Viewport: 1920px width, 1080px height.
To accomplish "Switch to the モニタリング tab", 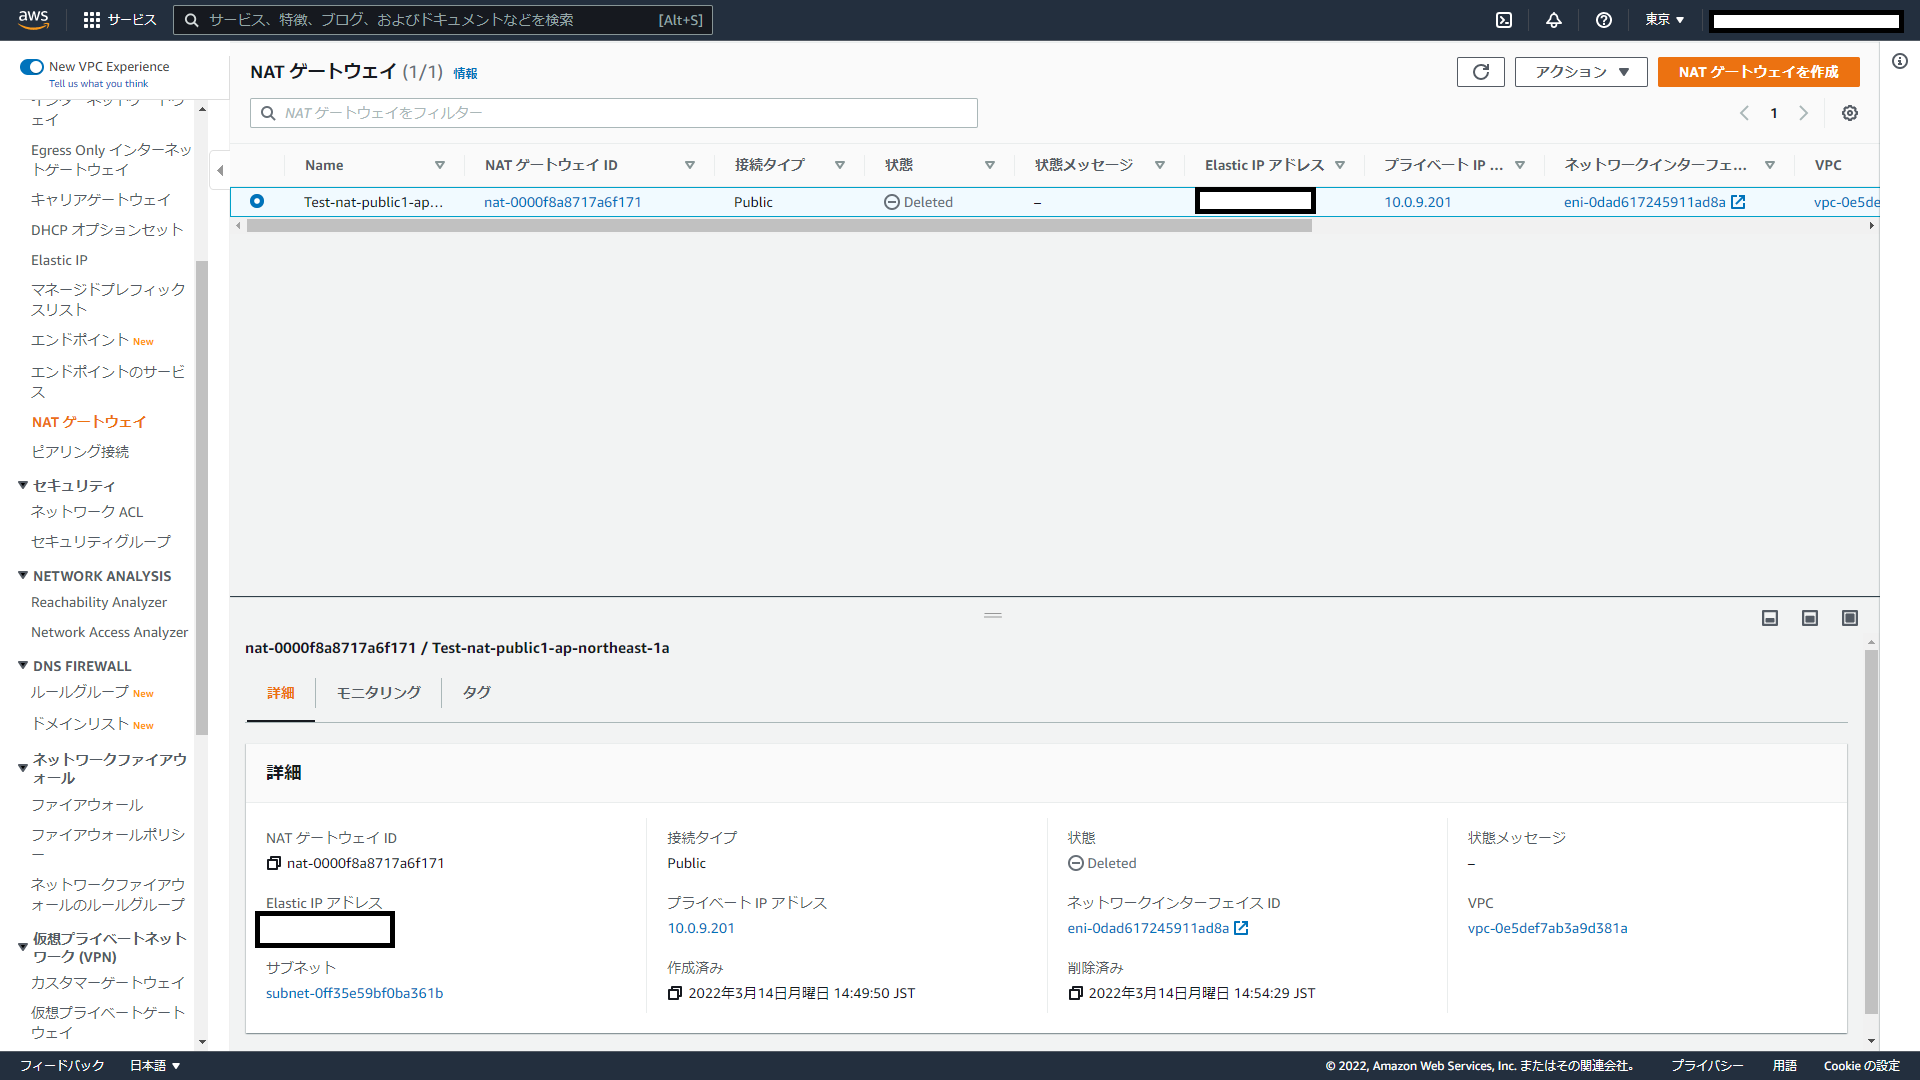I will pyautogui.click(x=378, y=692).
